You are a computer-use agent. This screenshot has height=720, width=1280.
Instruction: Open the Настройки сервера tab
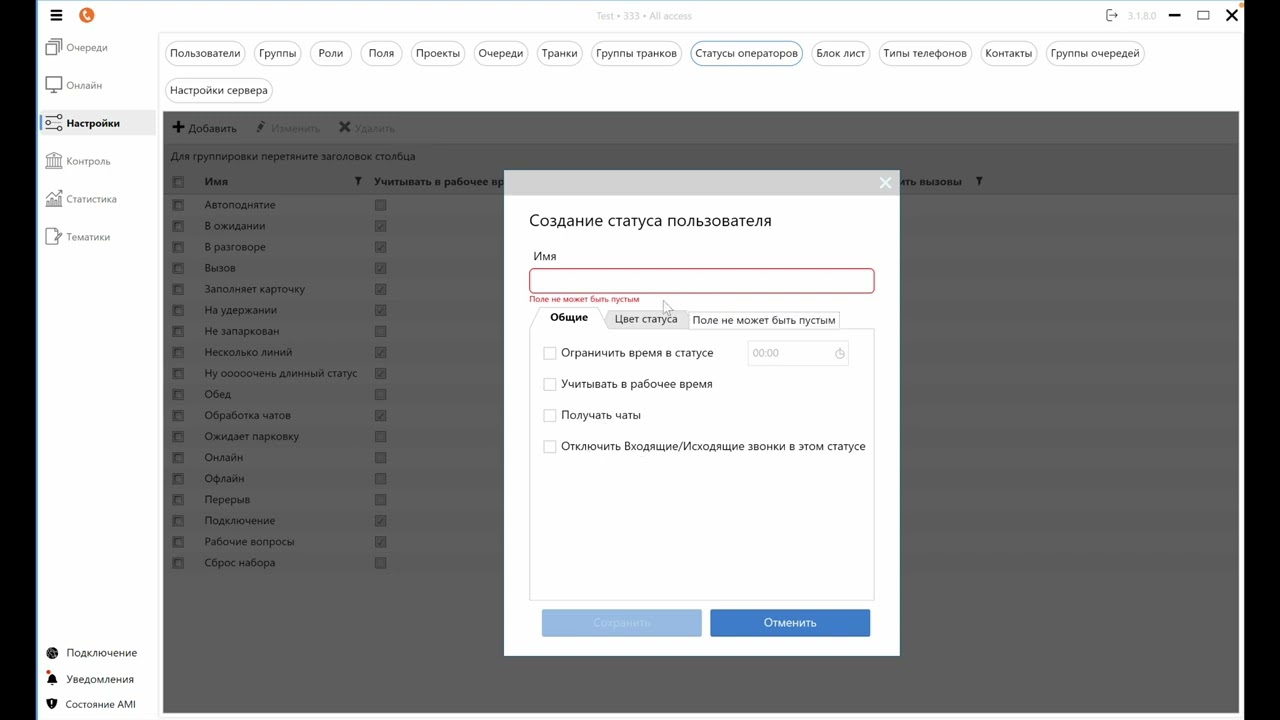[x=219, y=90]
